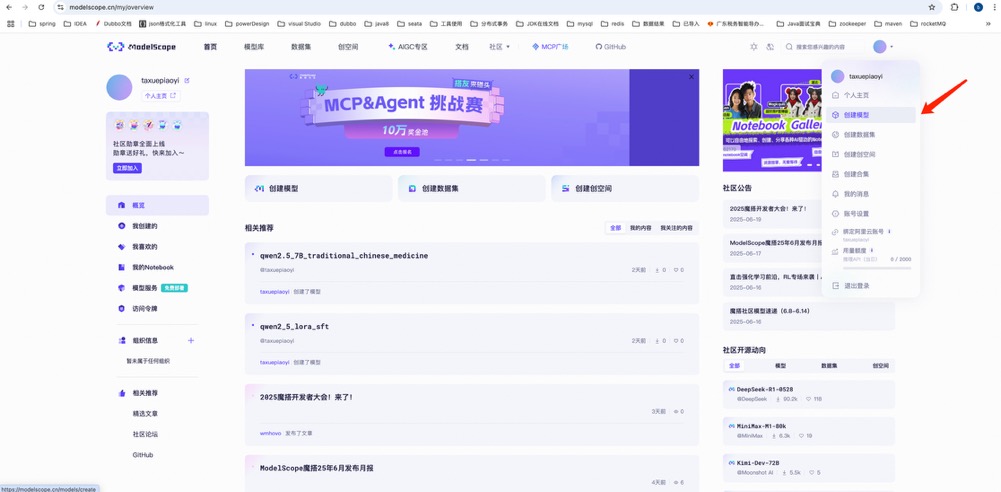Open browser extensions puzzle icon
1001x492 pixels.
click(x=954, y=7)
